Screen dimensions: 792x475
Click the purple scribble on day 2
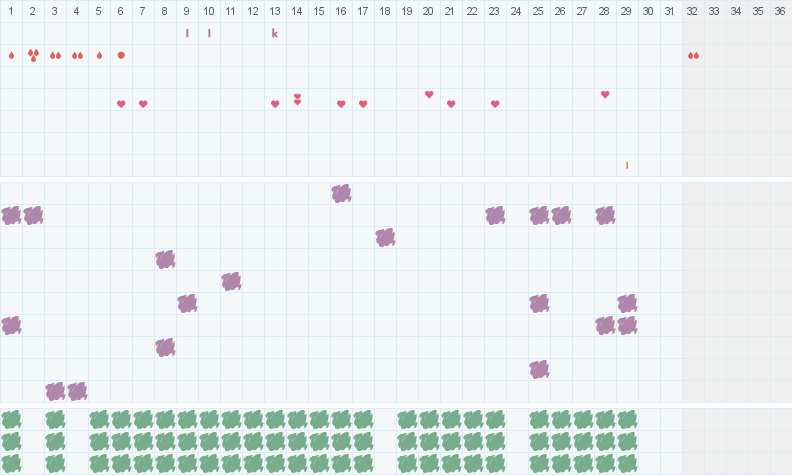(x=33, y=216)
